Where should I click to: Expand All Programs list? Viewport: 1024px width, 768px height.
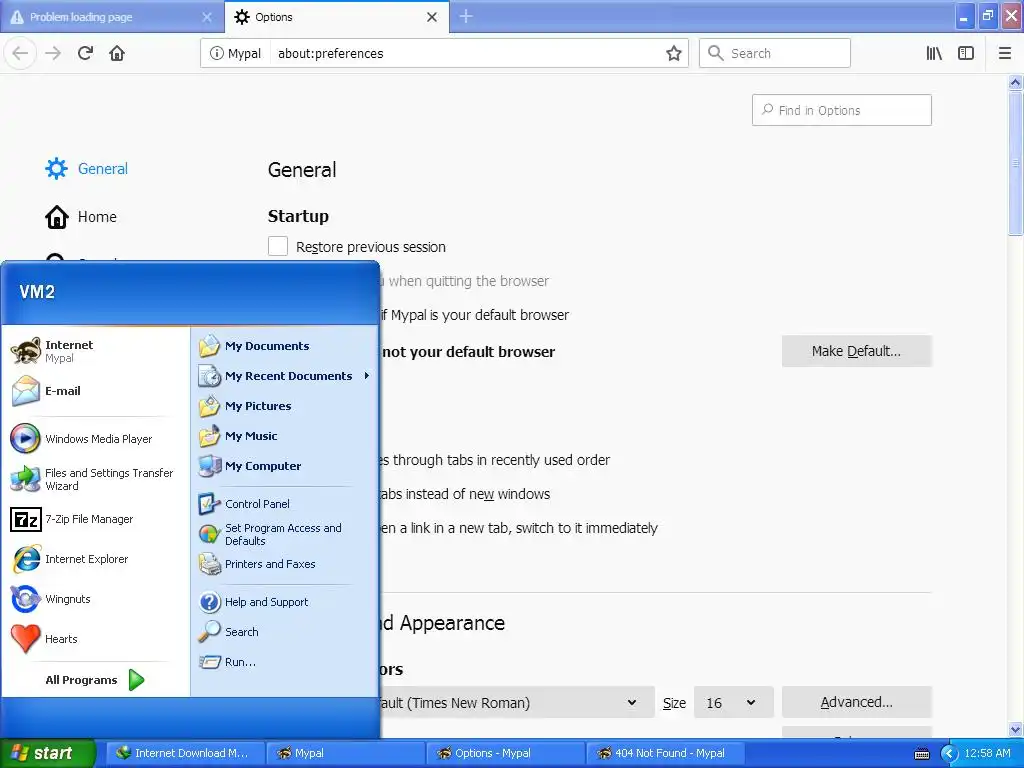tap(95, 680)
